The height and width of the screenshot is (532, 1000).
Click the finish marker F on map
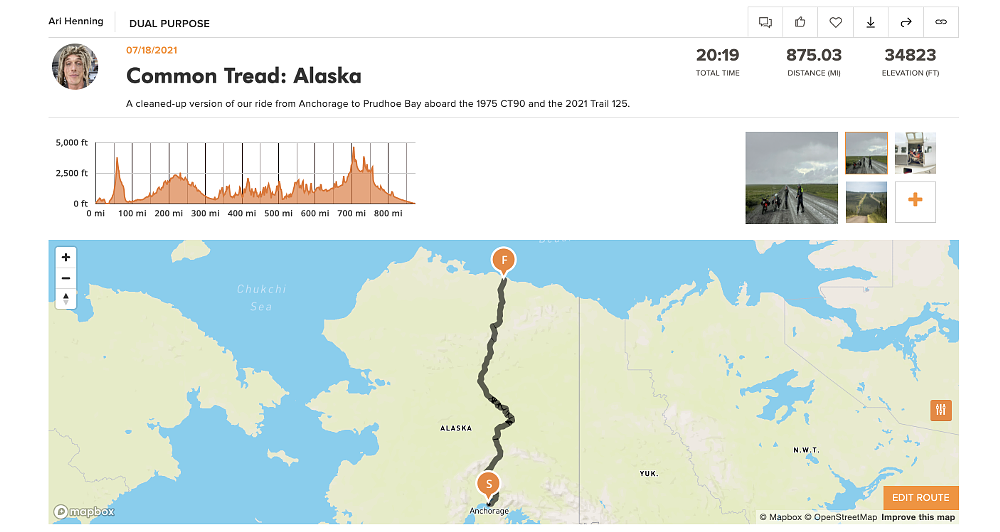pos(505,261)
